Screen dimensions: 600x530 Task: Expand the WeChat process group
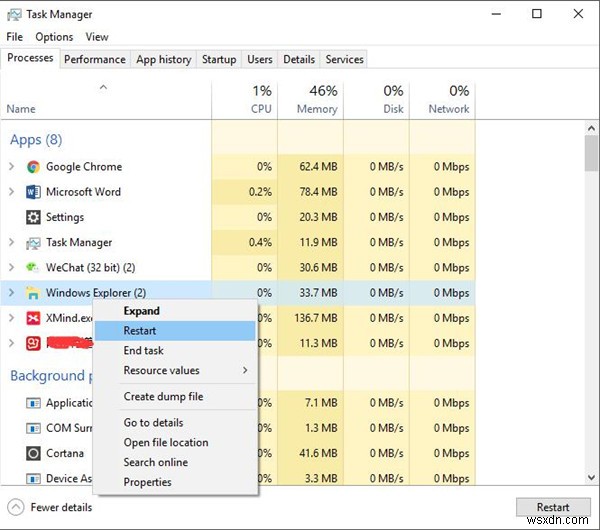(11, 268)
